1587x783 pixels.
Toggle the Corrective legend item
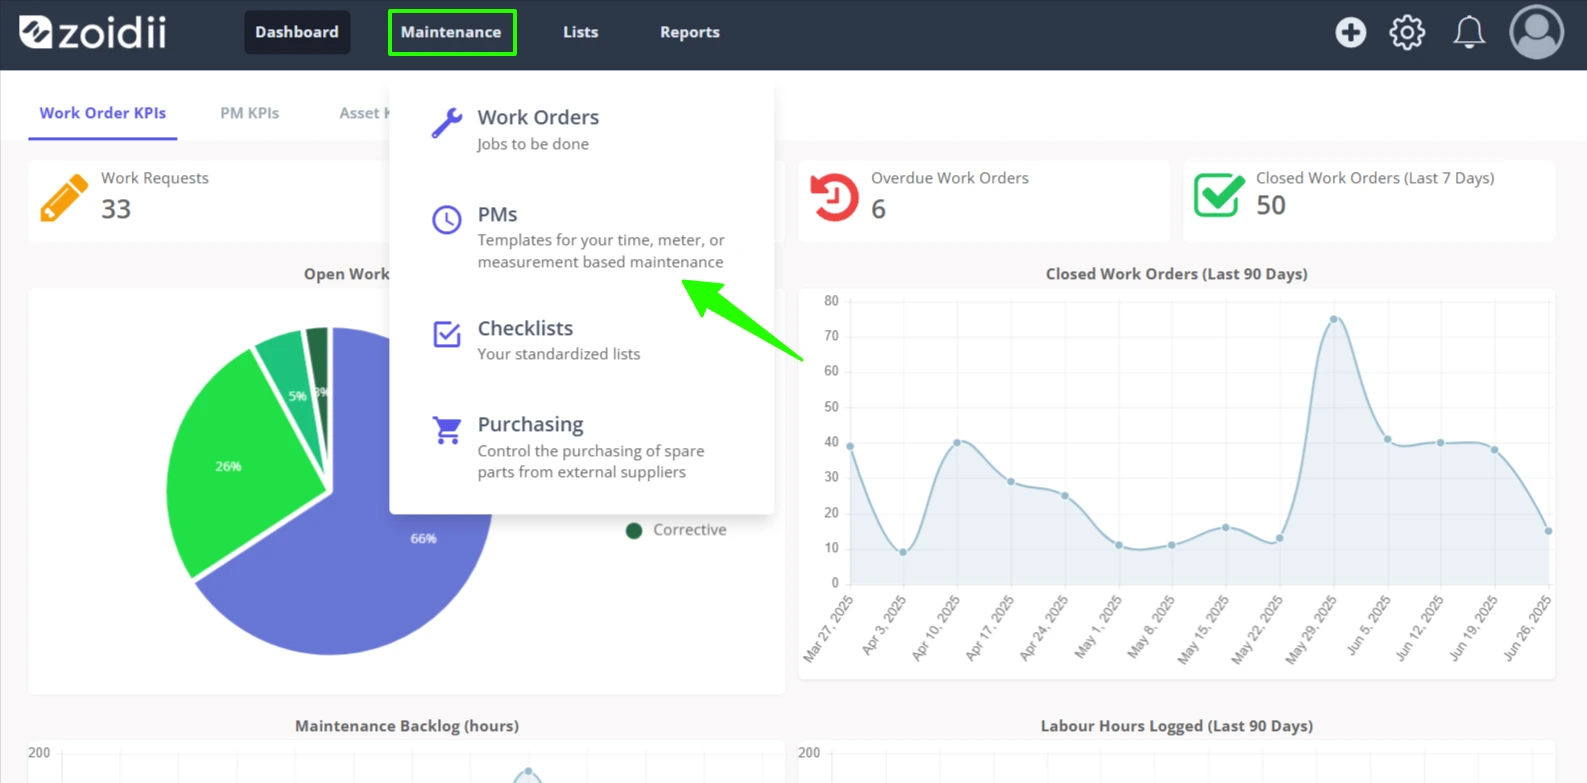tap(676, 530)
